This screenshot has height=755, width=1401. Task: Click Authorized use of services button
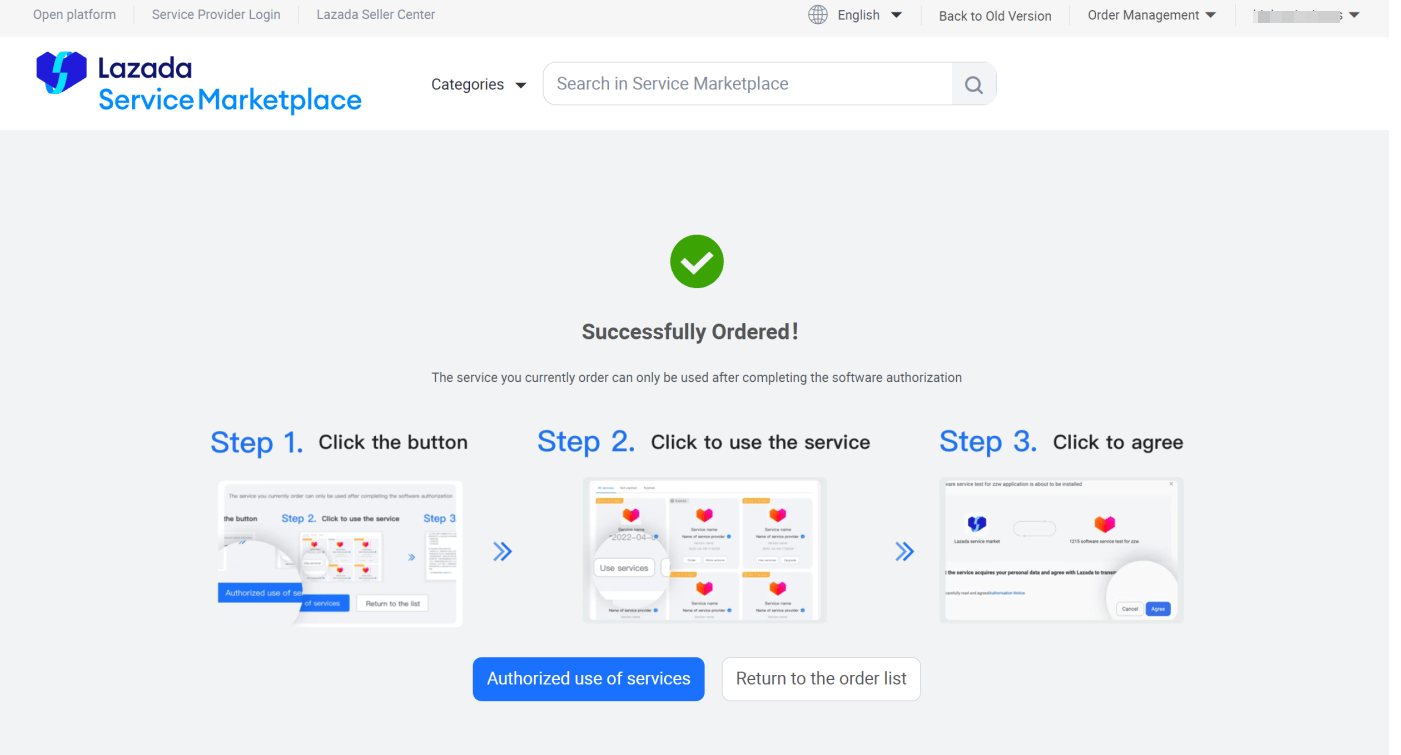[x=588, y=679]
